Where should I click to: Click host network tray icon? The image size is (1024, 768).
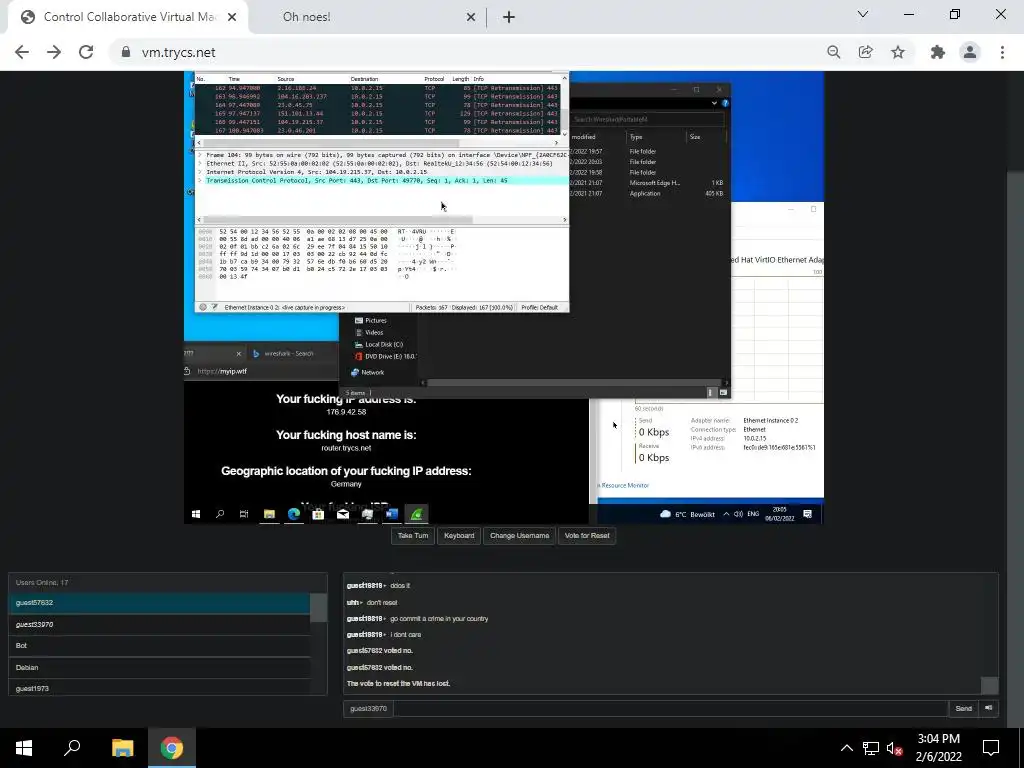pos(871,748)
